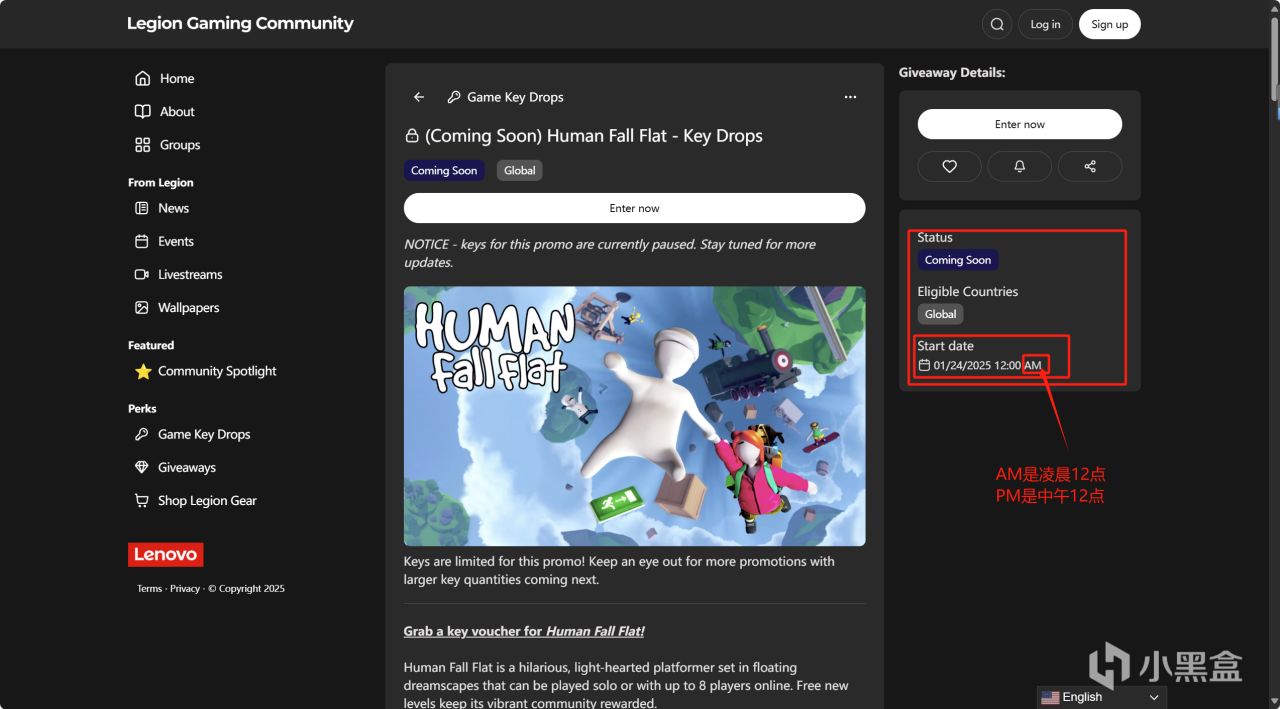The image size is (1280, 709).
Task: Go back using the arrow icon
Action: 419,97
